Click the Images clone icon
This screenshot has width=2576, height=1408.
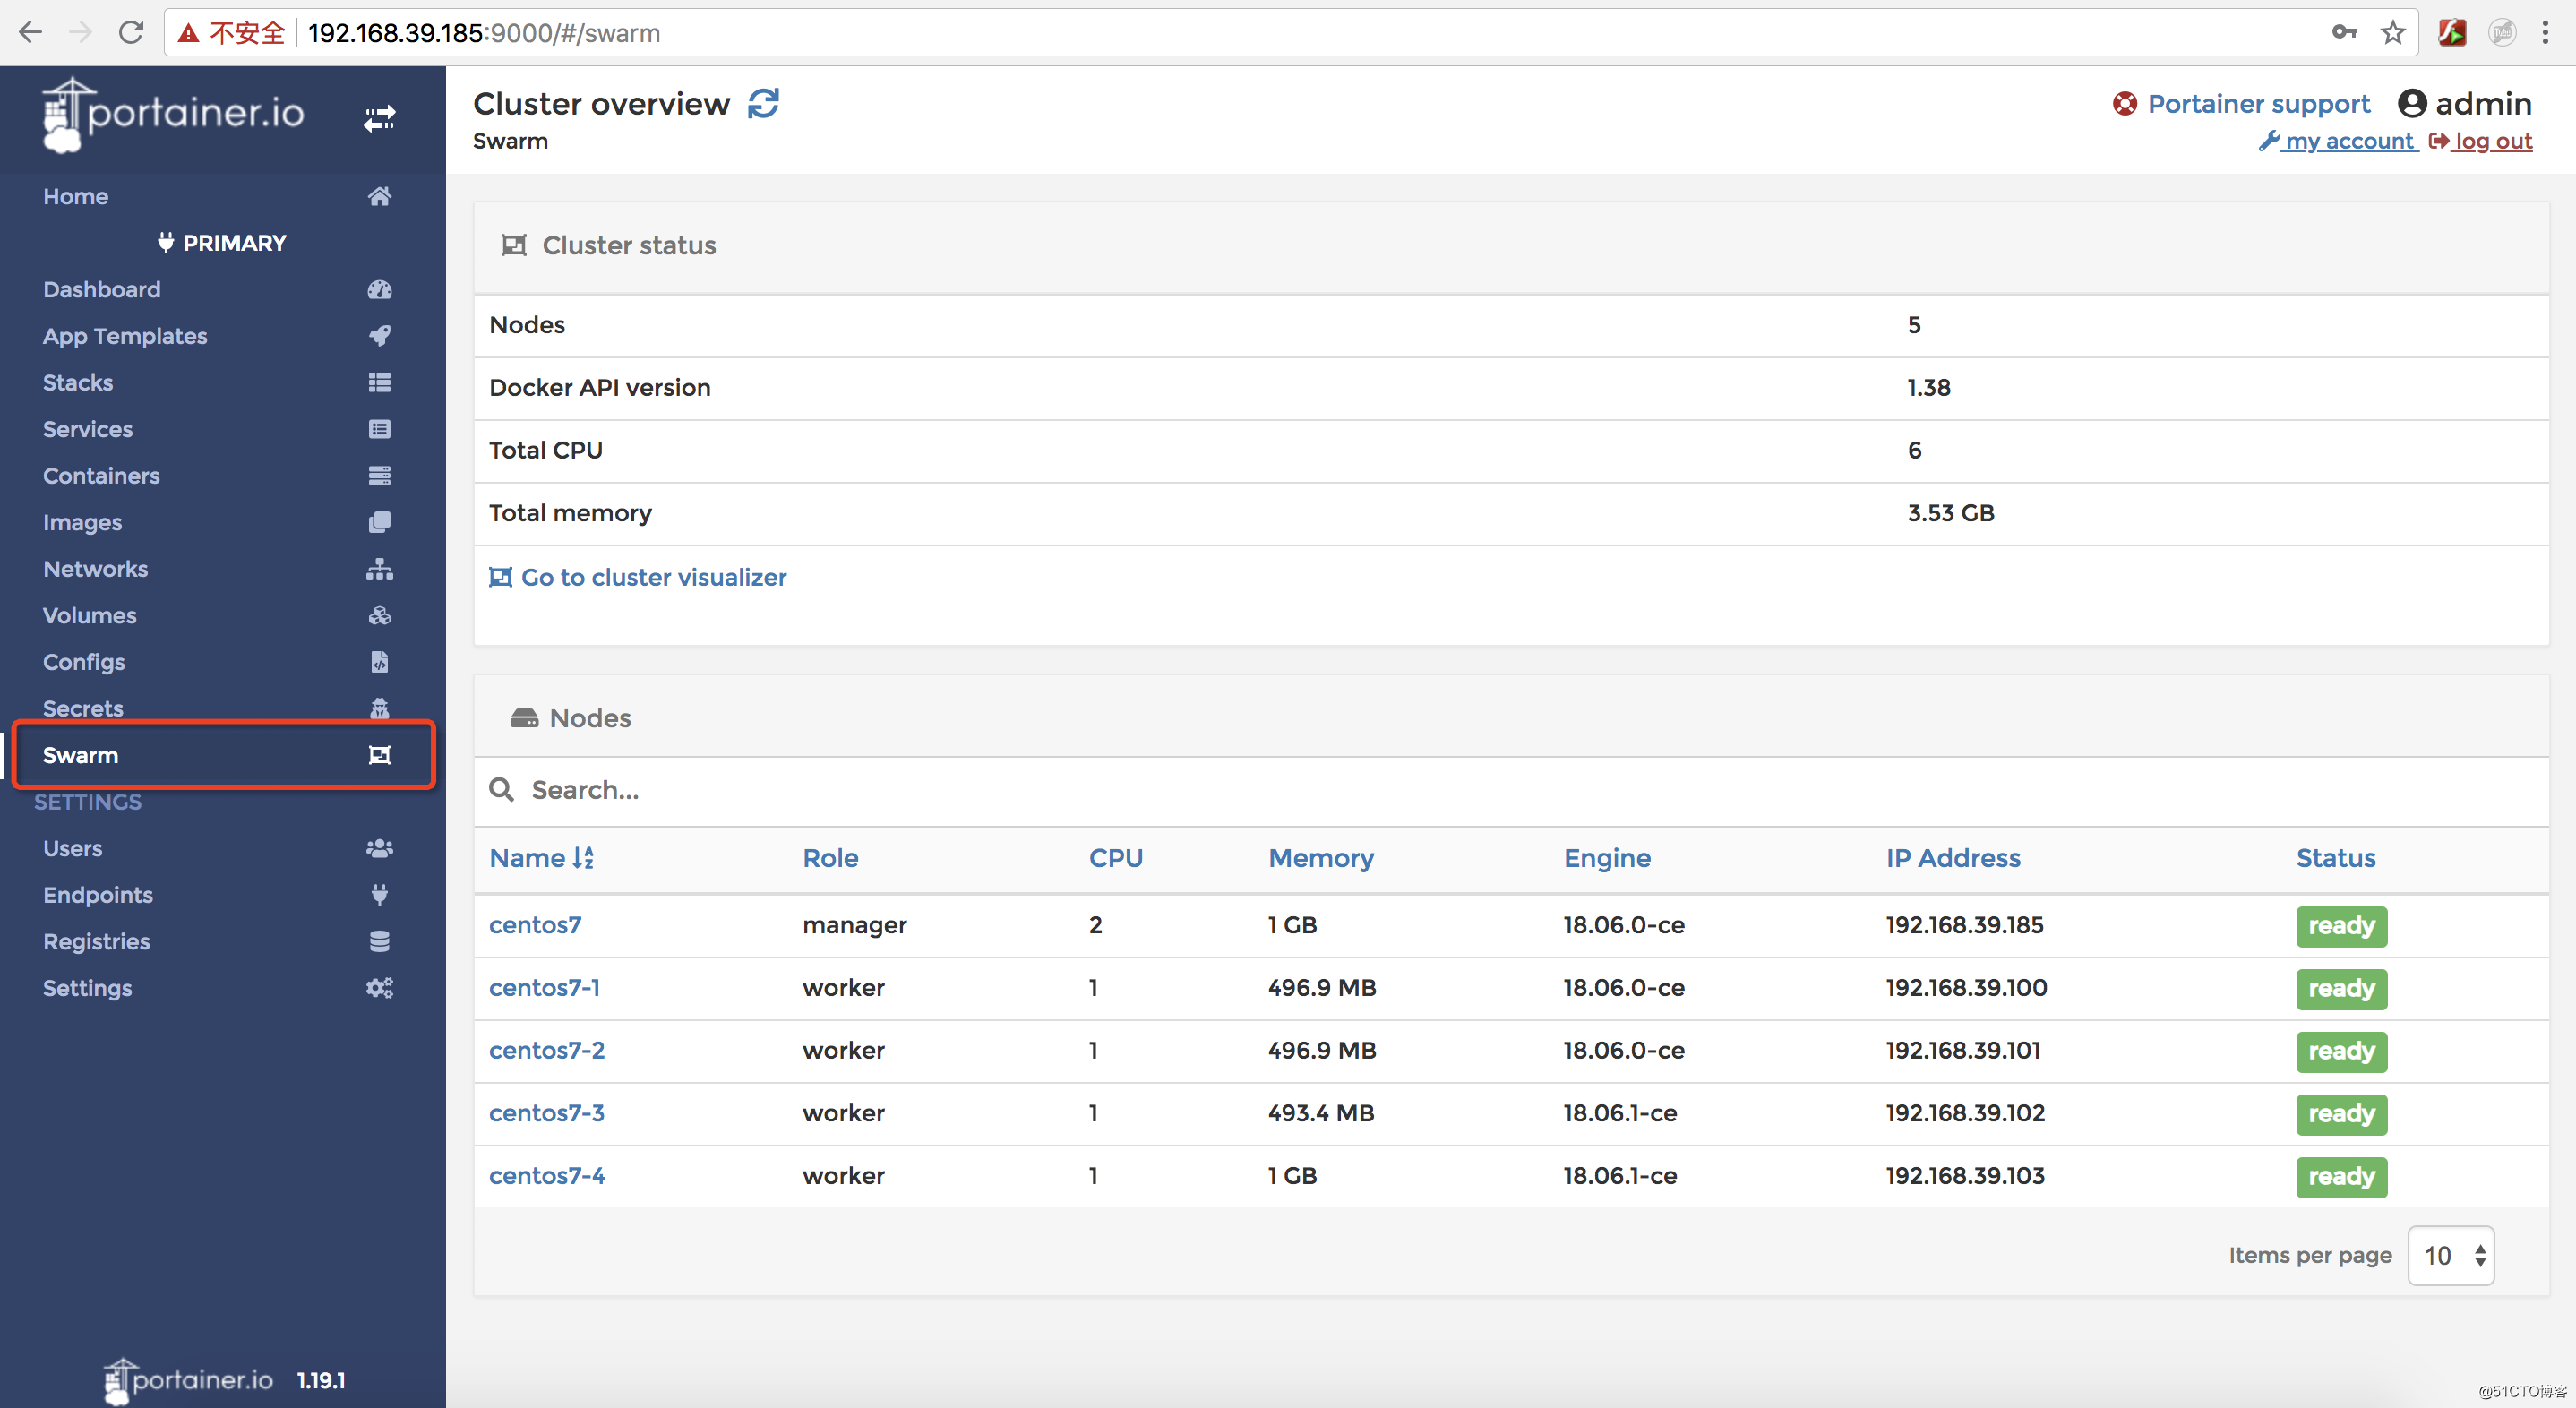[379, 522]
